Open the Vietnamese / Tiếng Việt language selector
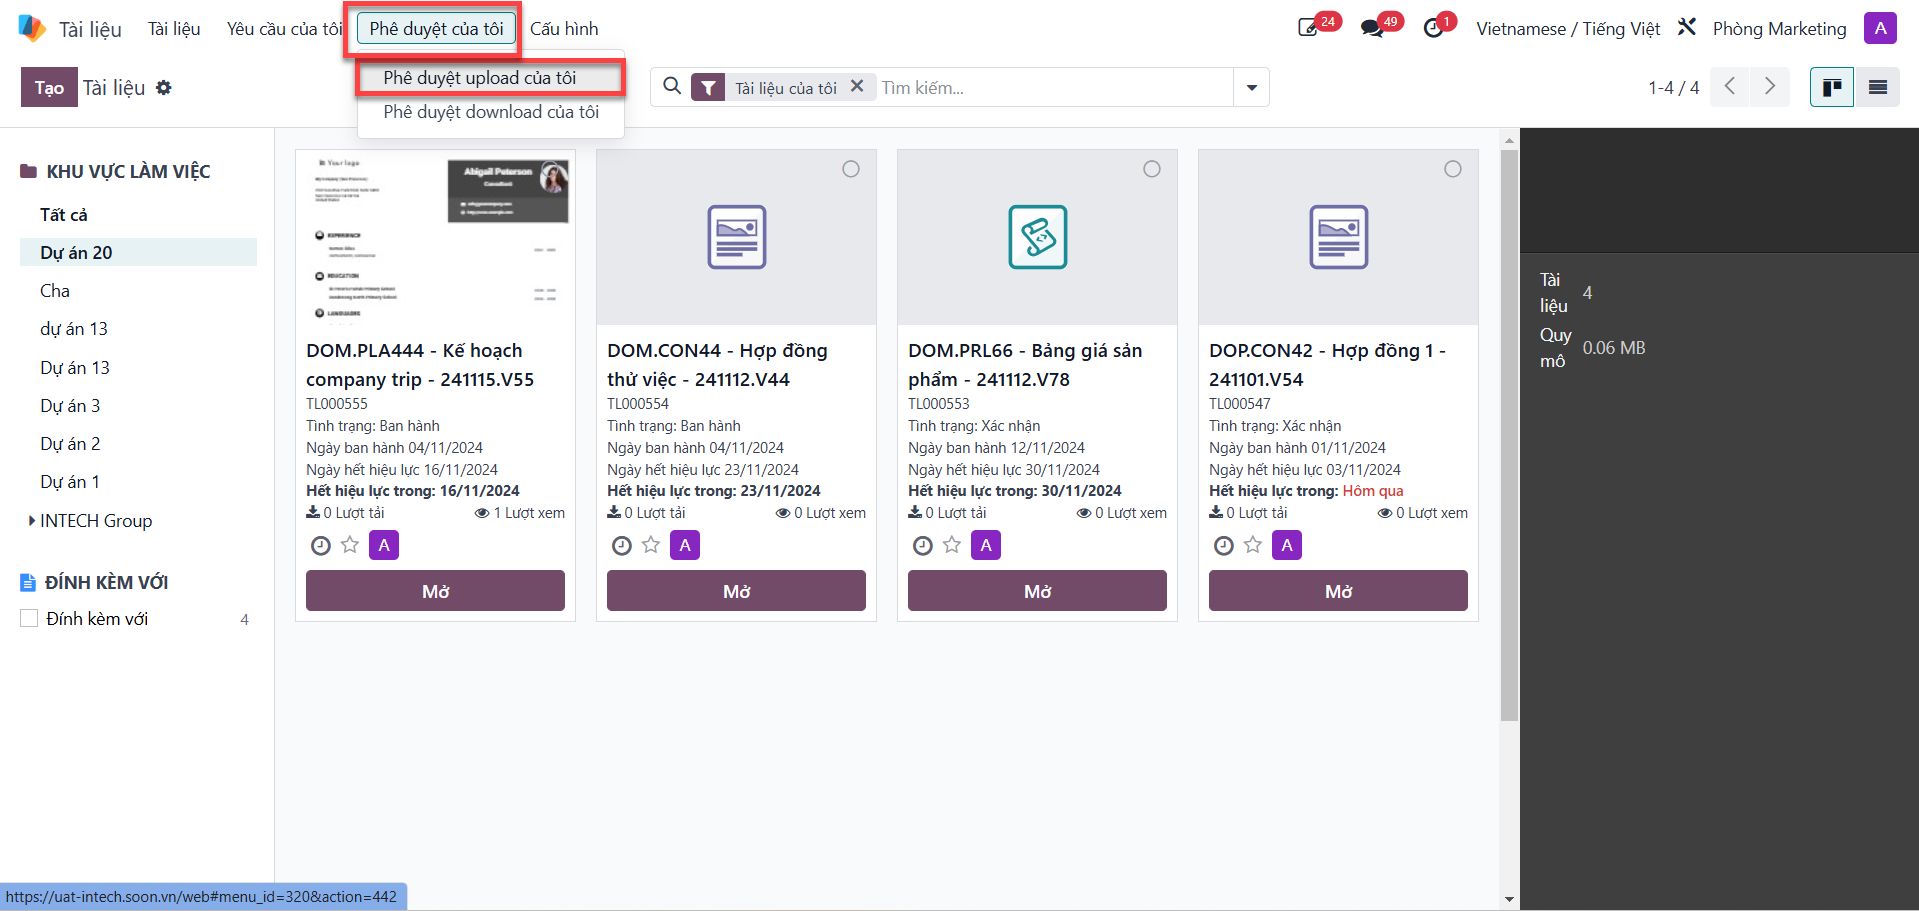The height and width of the screenshot is (911, 1919). [1568, 29]
